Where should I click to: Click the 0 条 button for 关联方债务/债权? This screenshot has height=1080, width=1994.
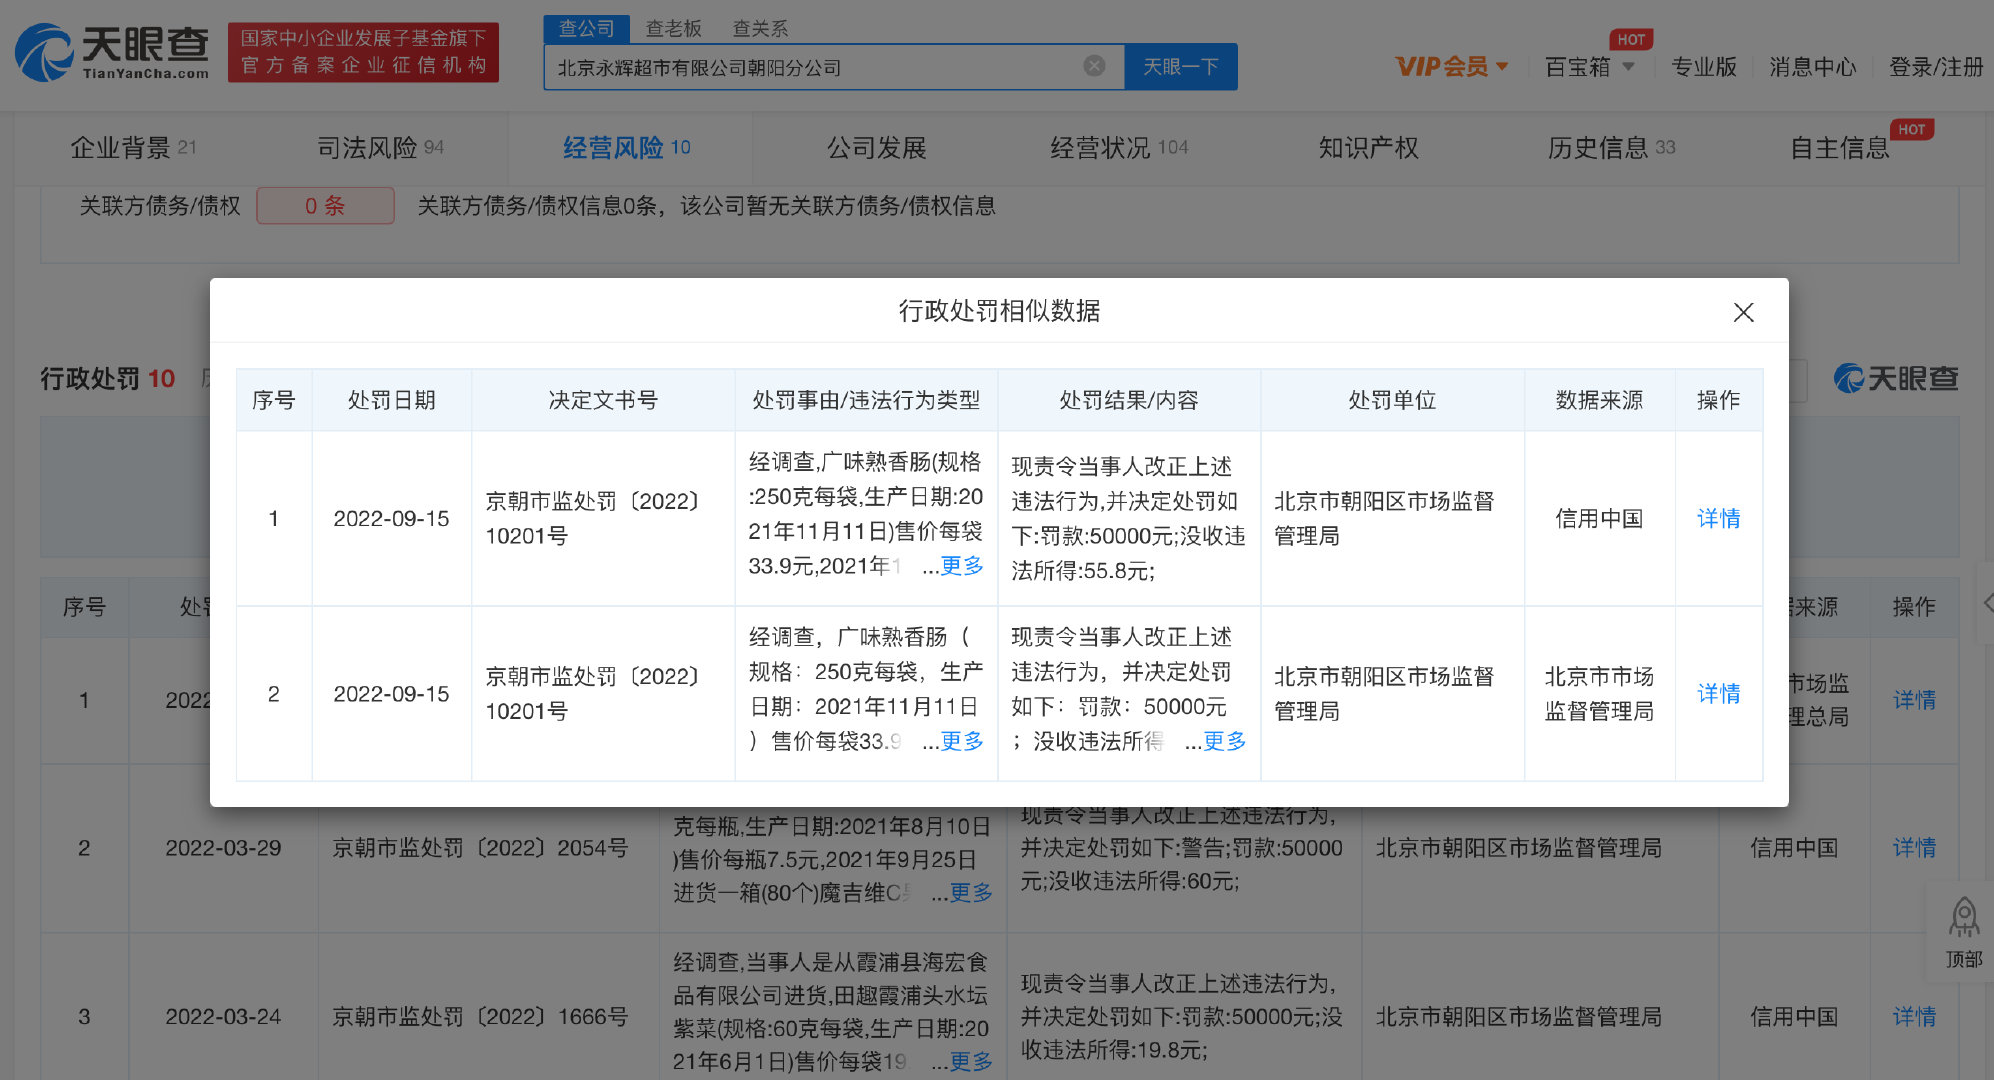tap(325, 206)
